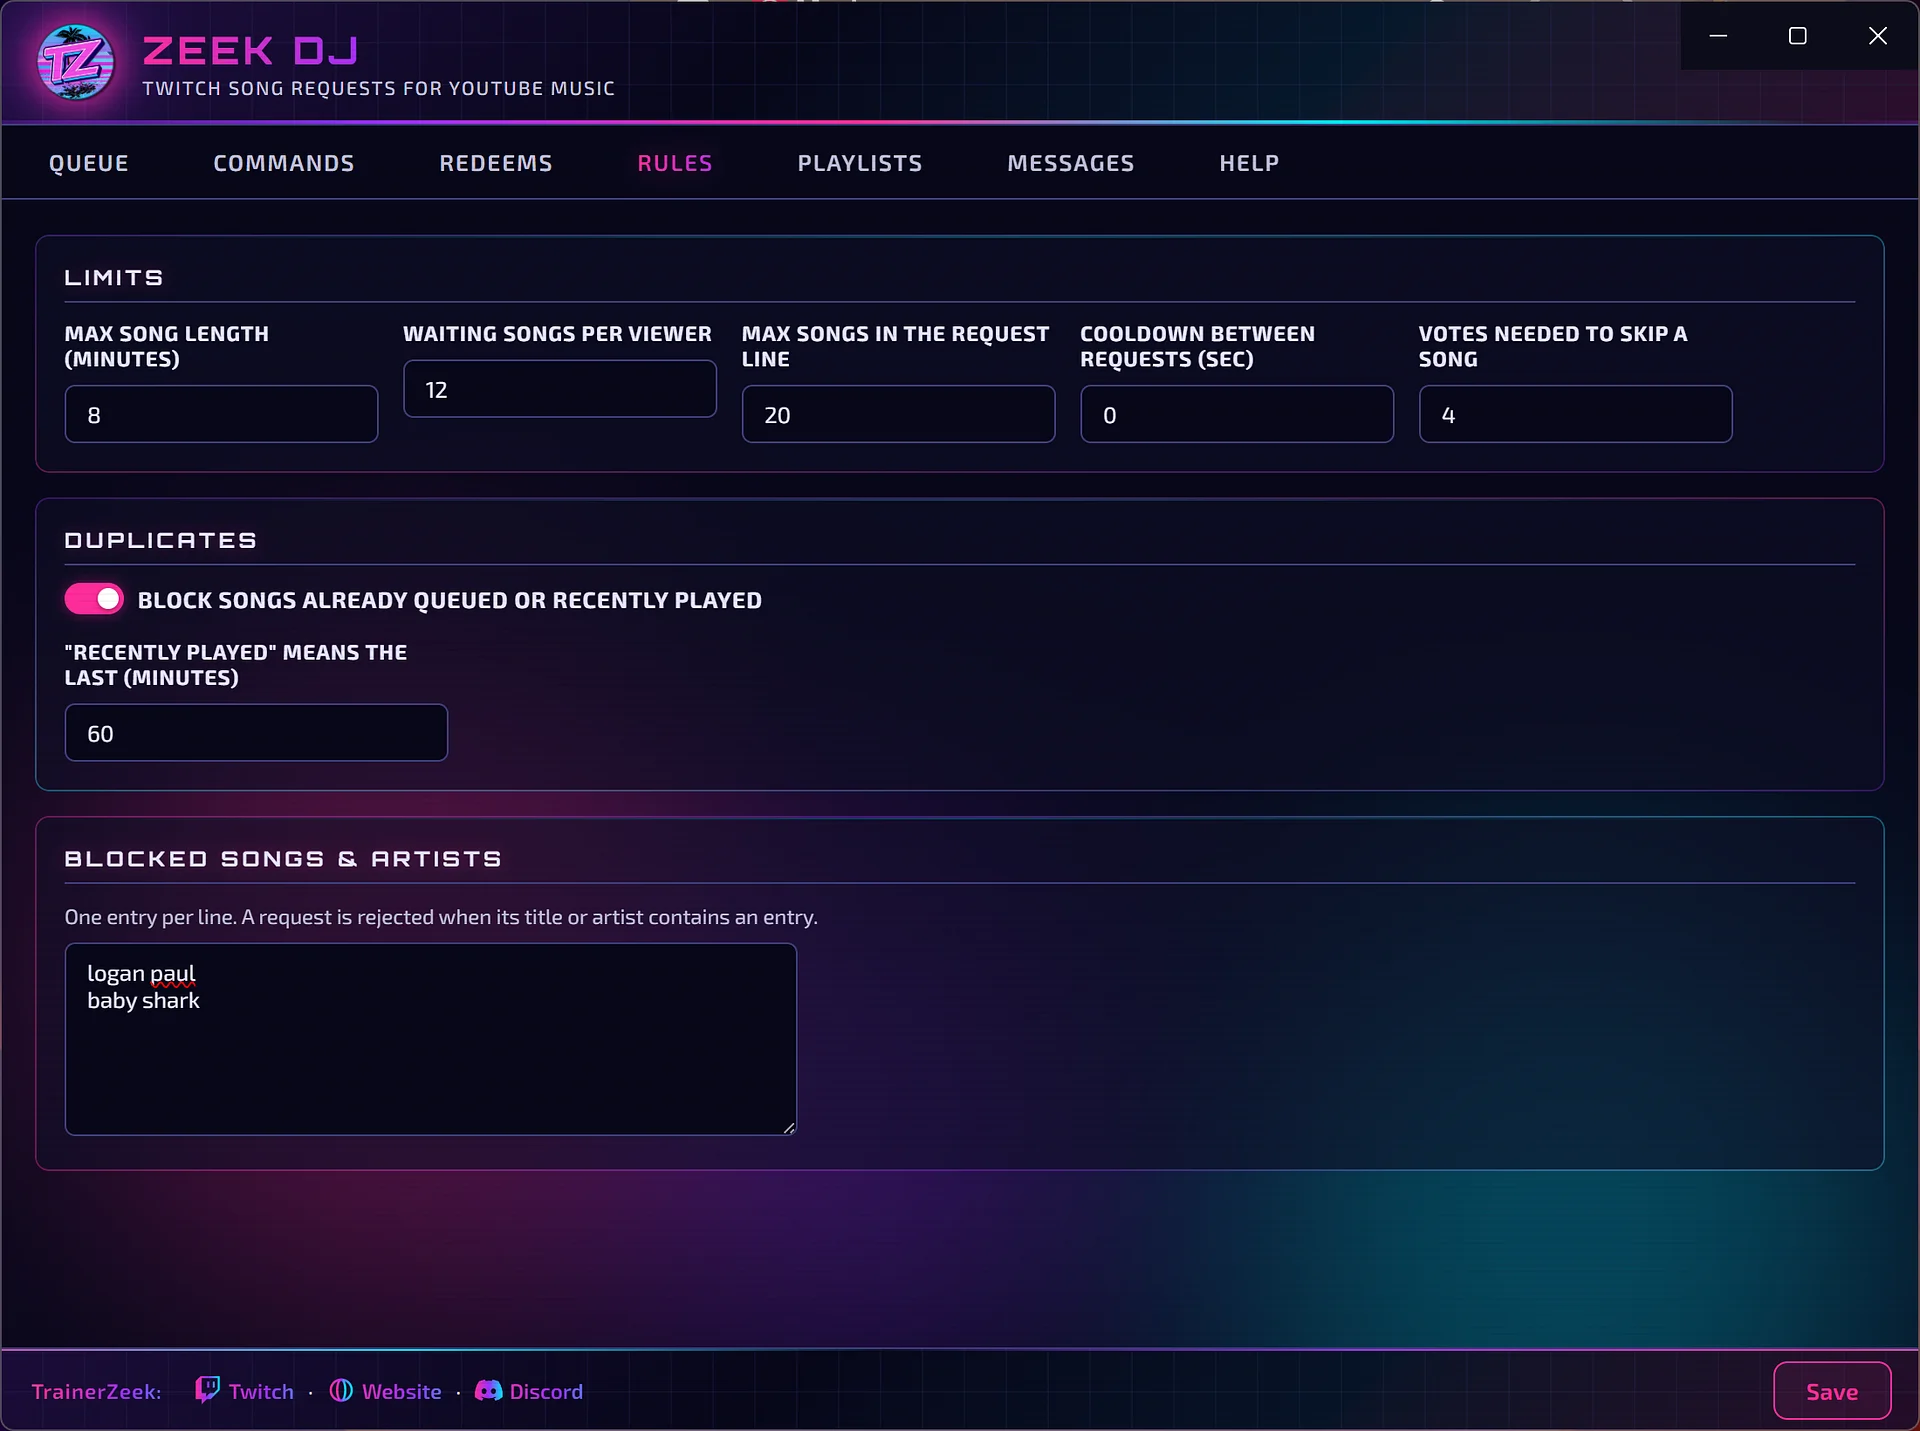
Task: Click the Waiting Songs Per Viewer field
Action: (x=560, y=389)
